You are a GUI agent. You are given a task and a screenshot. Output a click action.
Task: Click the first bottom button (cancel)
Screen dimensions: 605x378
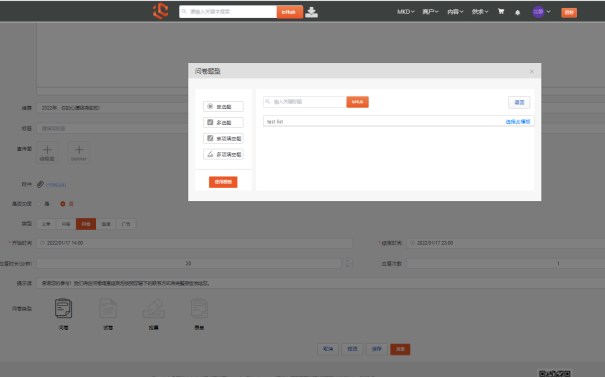(x=328, y=349)
